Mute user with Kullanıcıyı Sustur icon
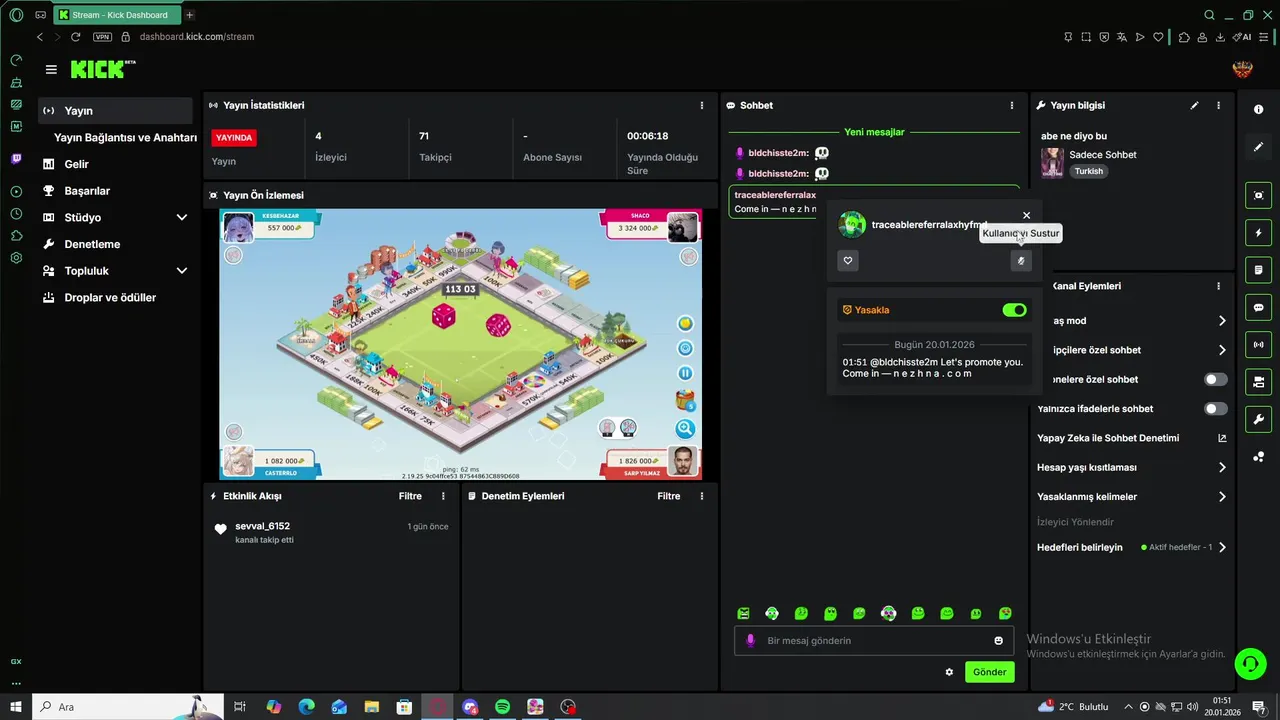Screen dimensions: 1280x720 pos(1021,261)
